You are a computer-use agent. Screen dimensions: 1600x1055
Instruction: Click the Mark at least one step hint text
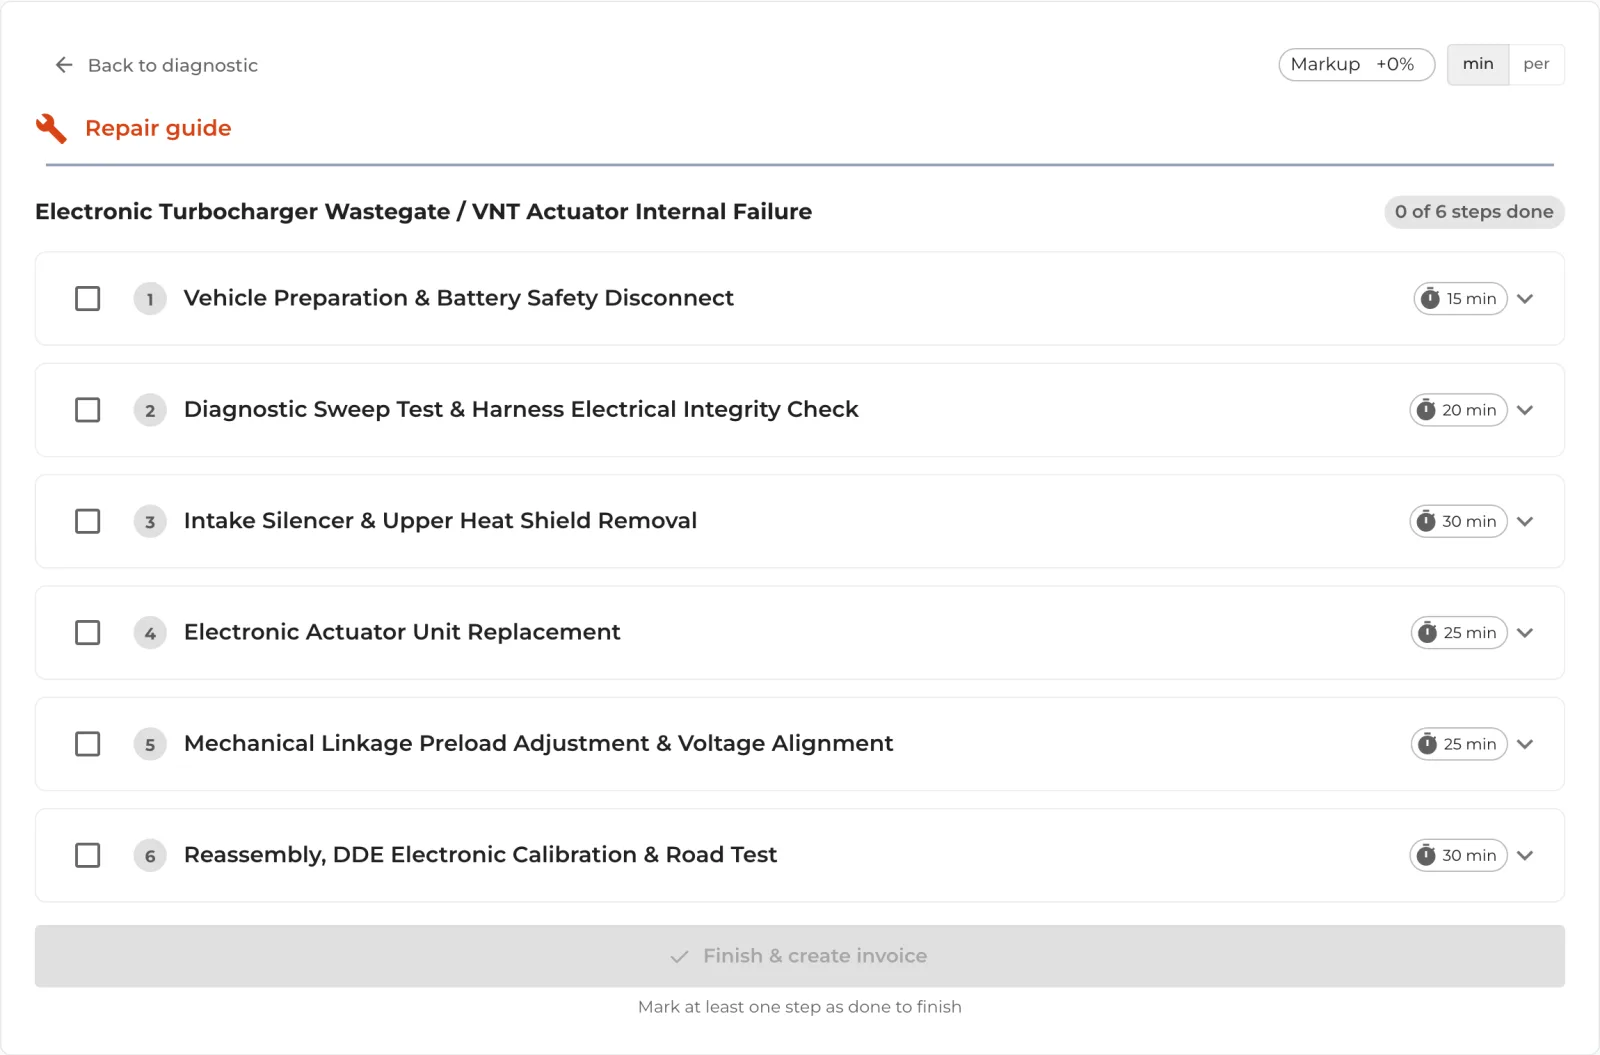coord(800,1007)
